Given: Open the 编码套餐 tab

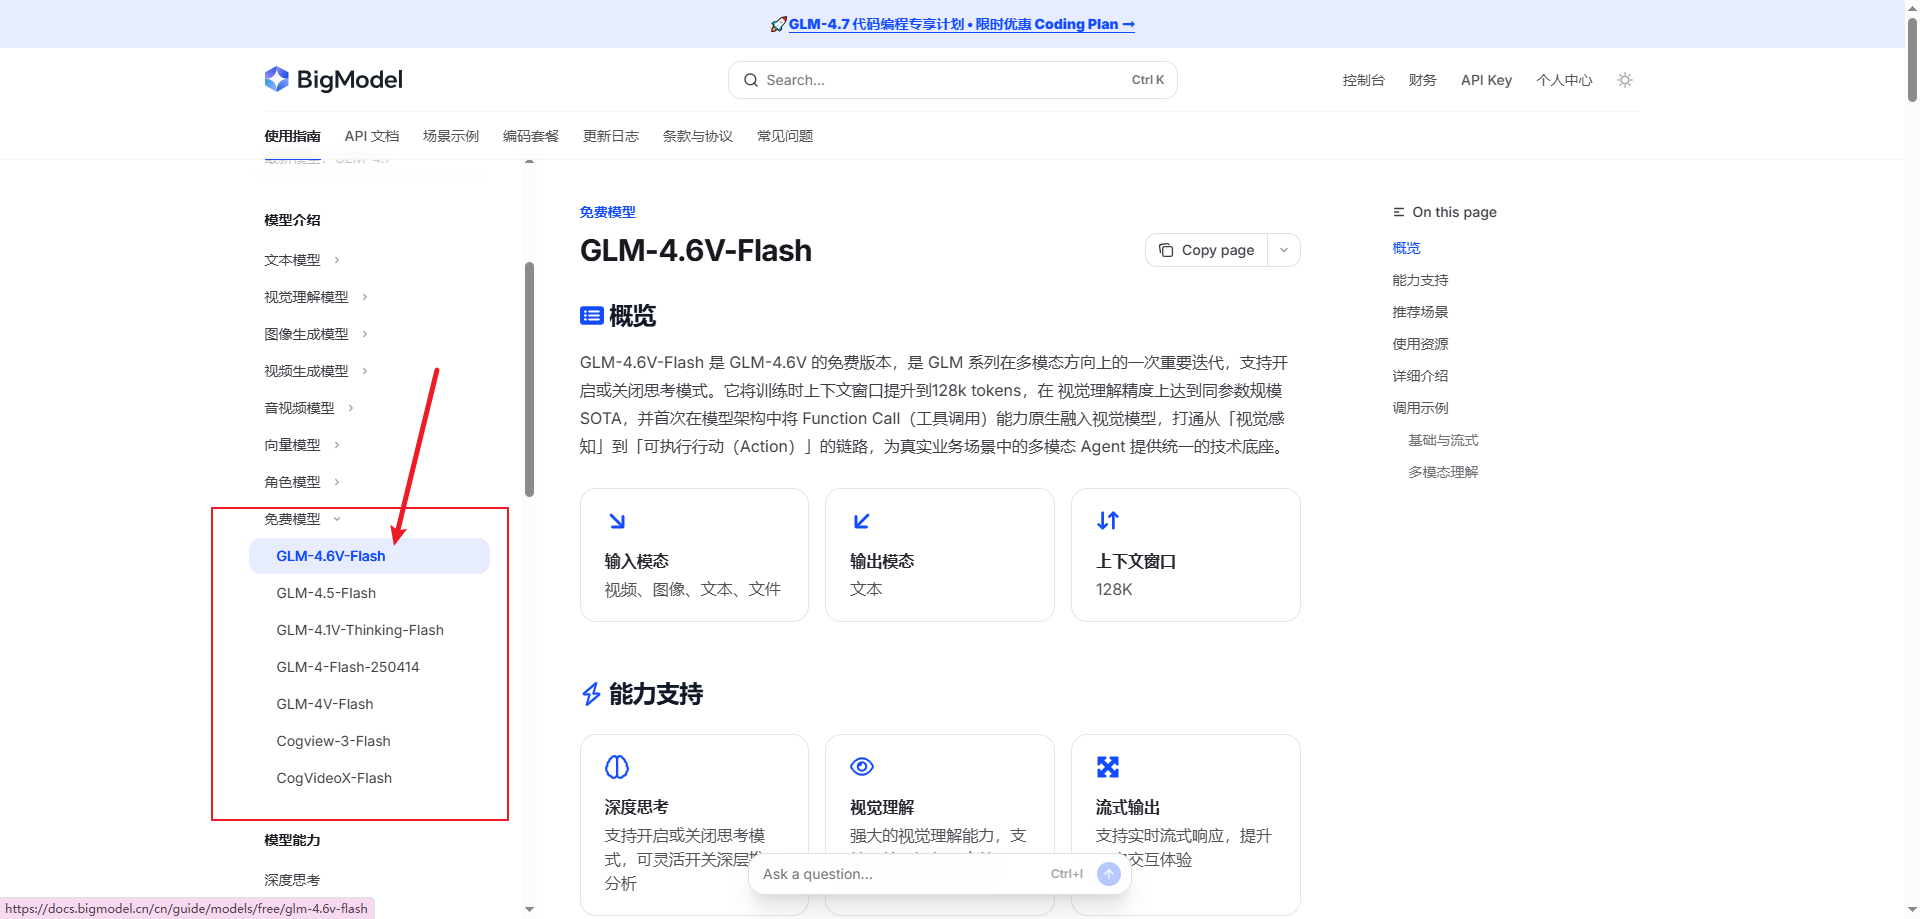Looking at the screenshot, I should pos(531,136).
